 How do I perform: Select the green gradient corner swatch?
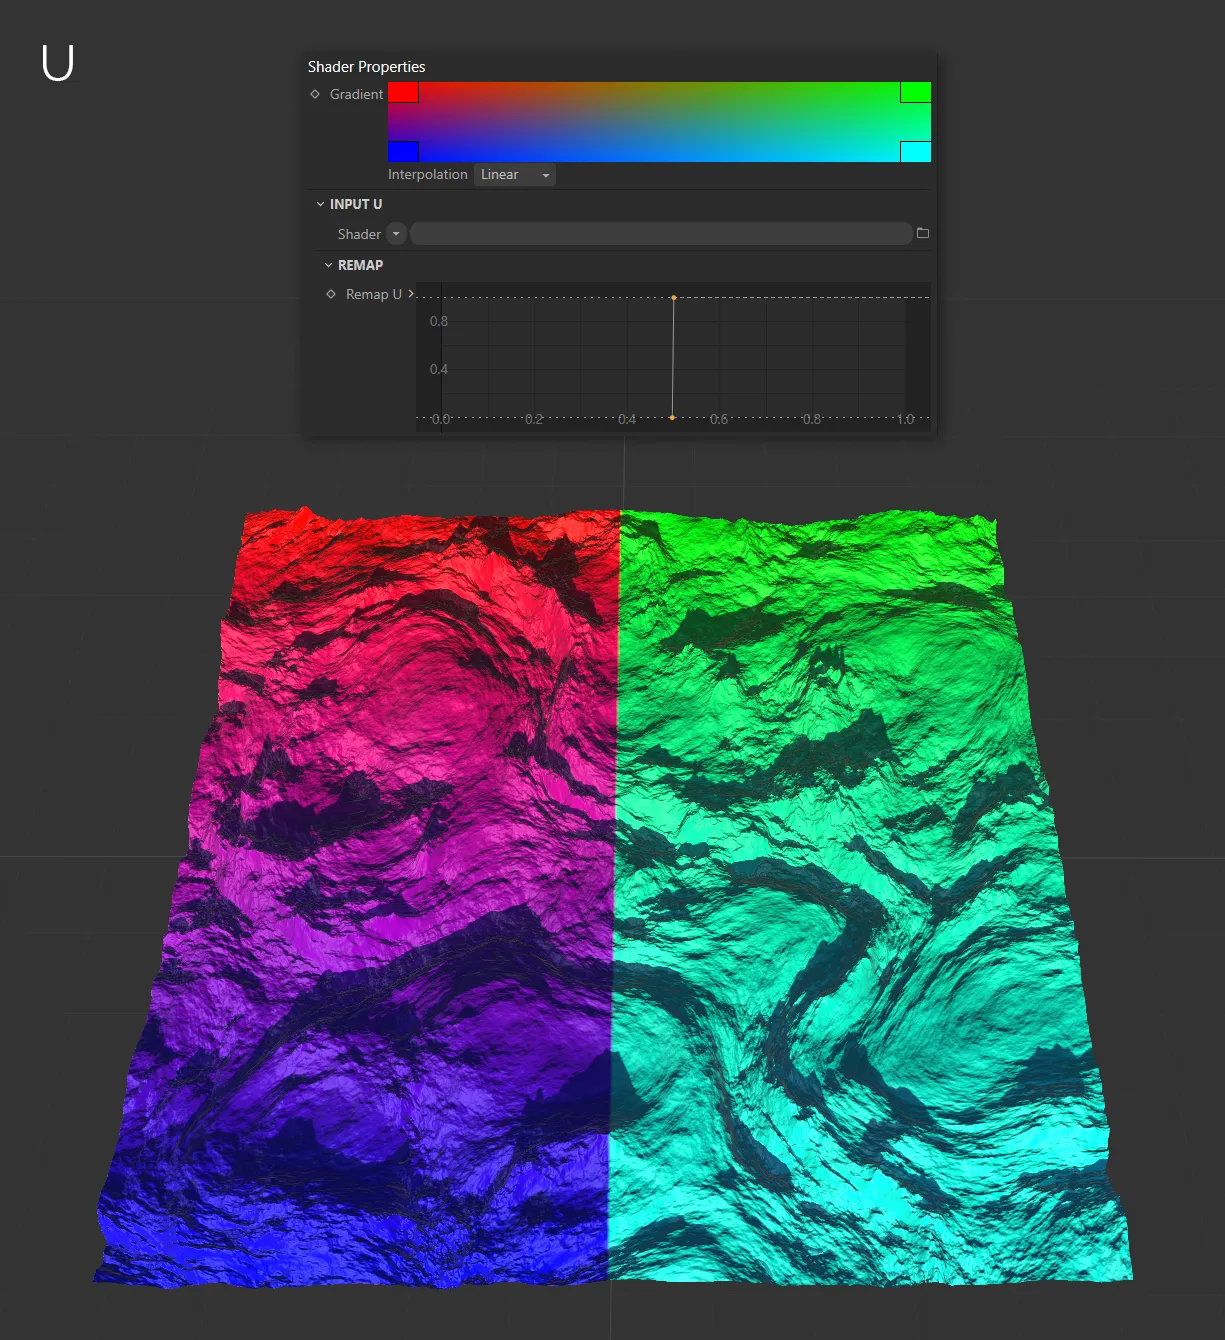click(x=915, y=93)
